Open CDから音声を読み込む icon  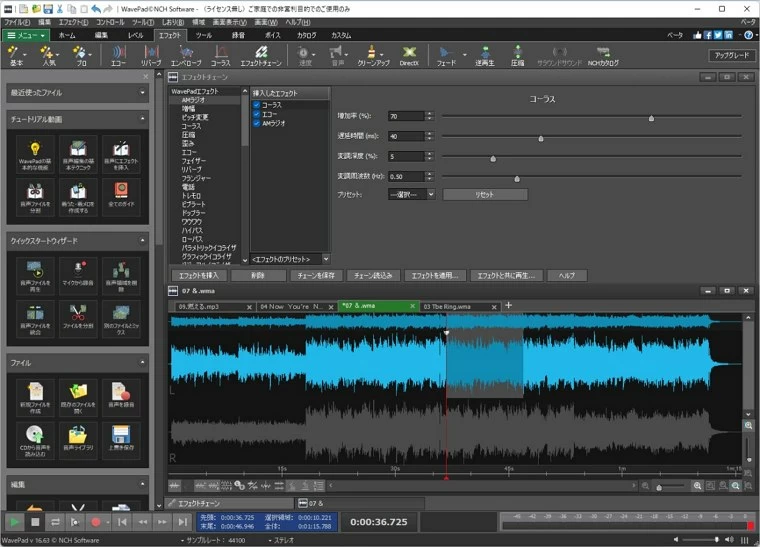coord(35,440)
